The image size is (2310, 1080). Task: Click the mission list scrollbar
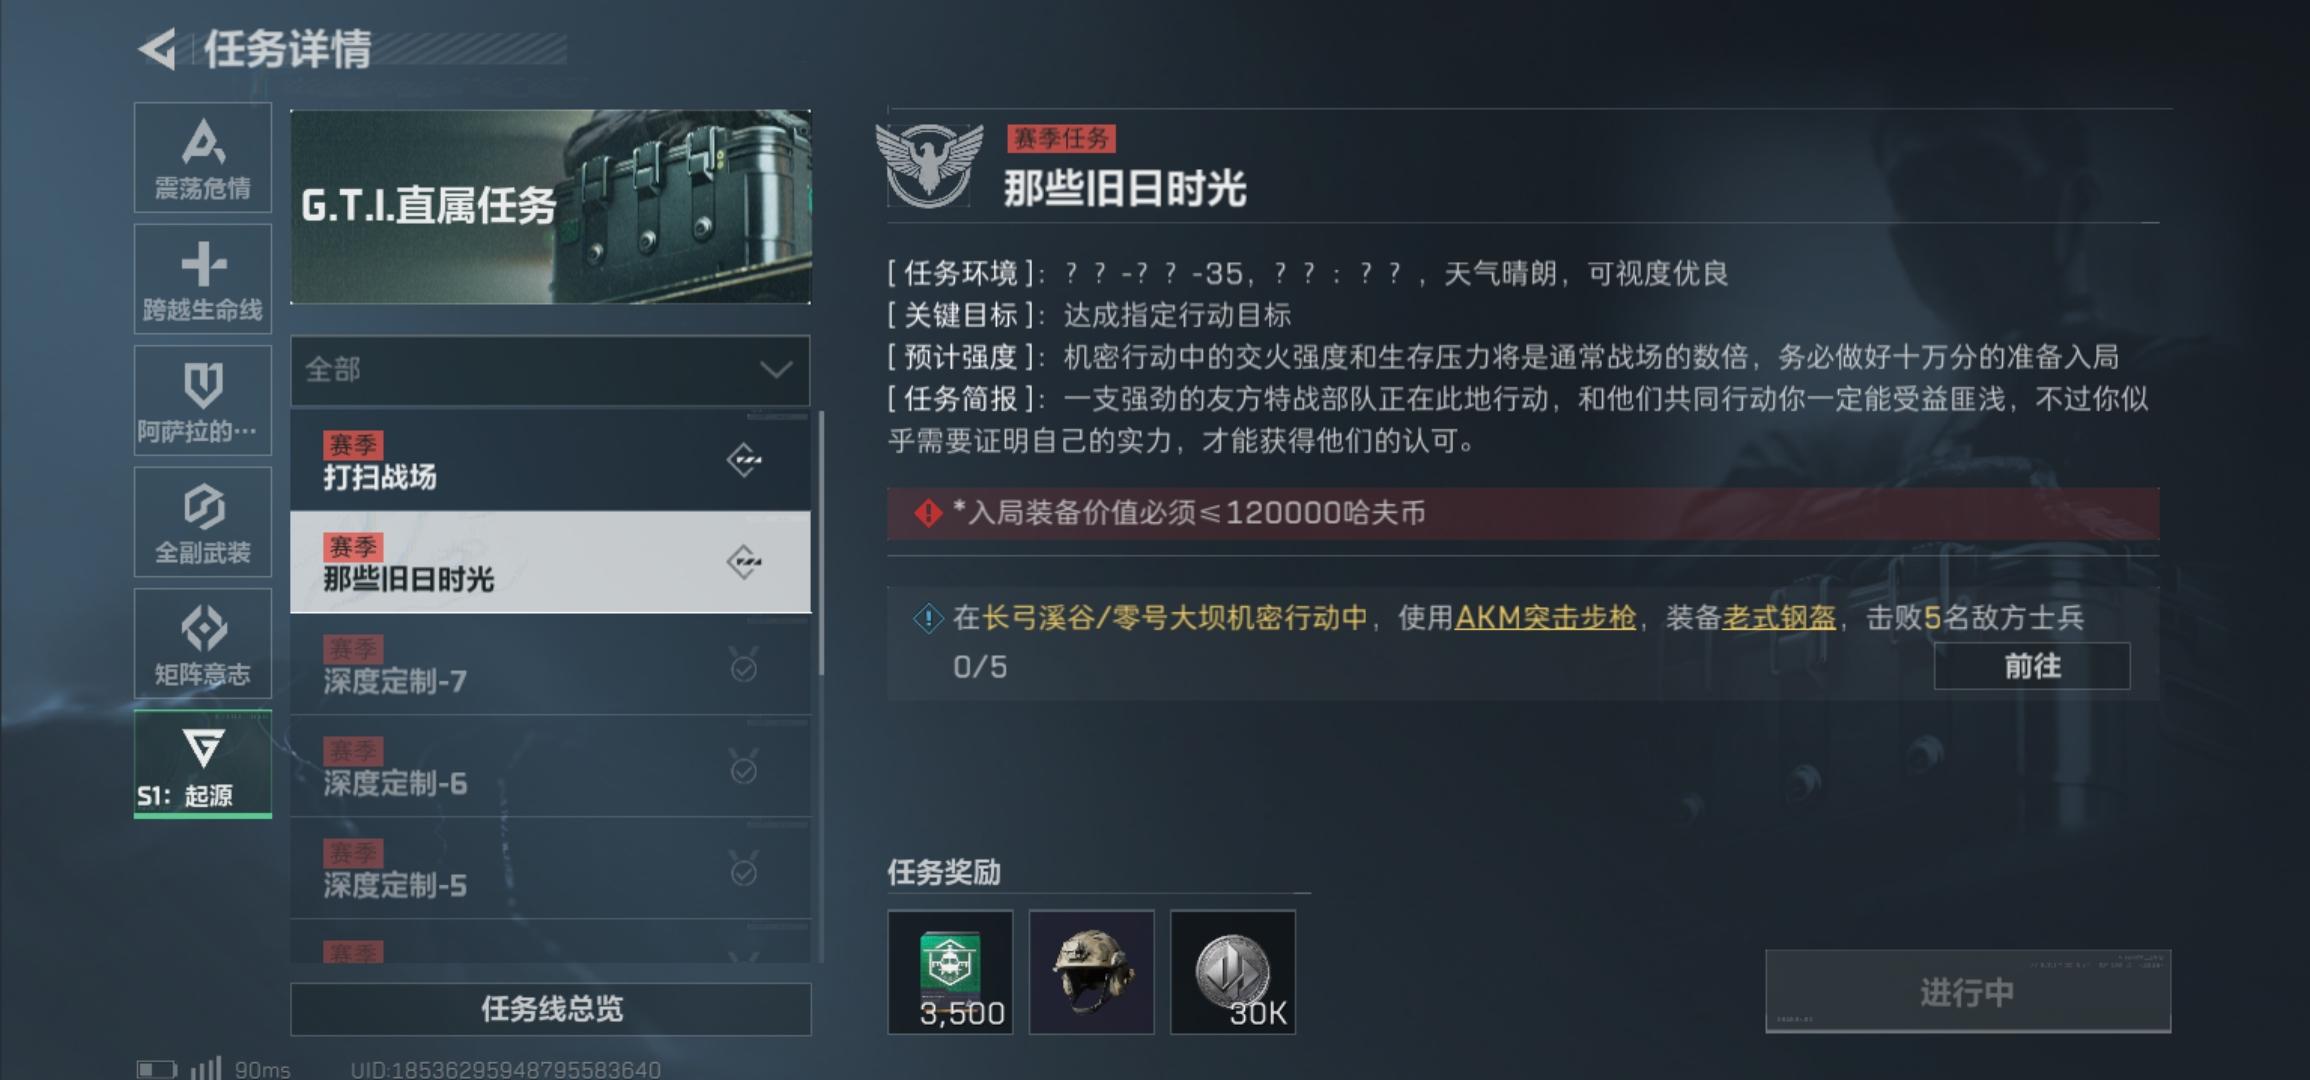coord(821,545)
